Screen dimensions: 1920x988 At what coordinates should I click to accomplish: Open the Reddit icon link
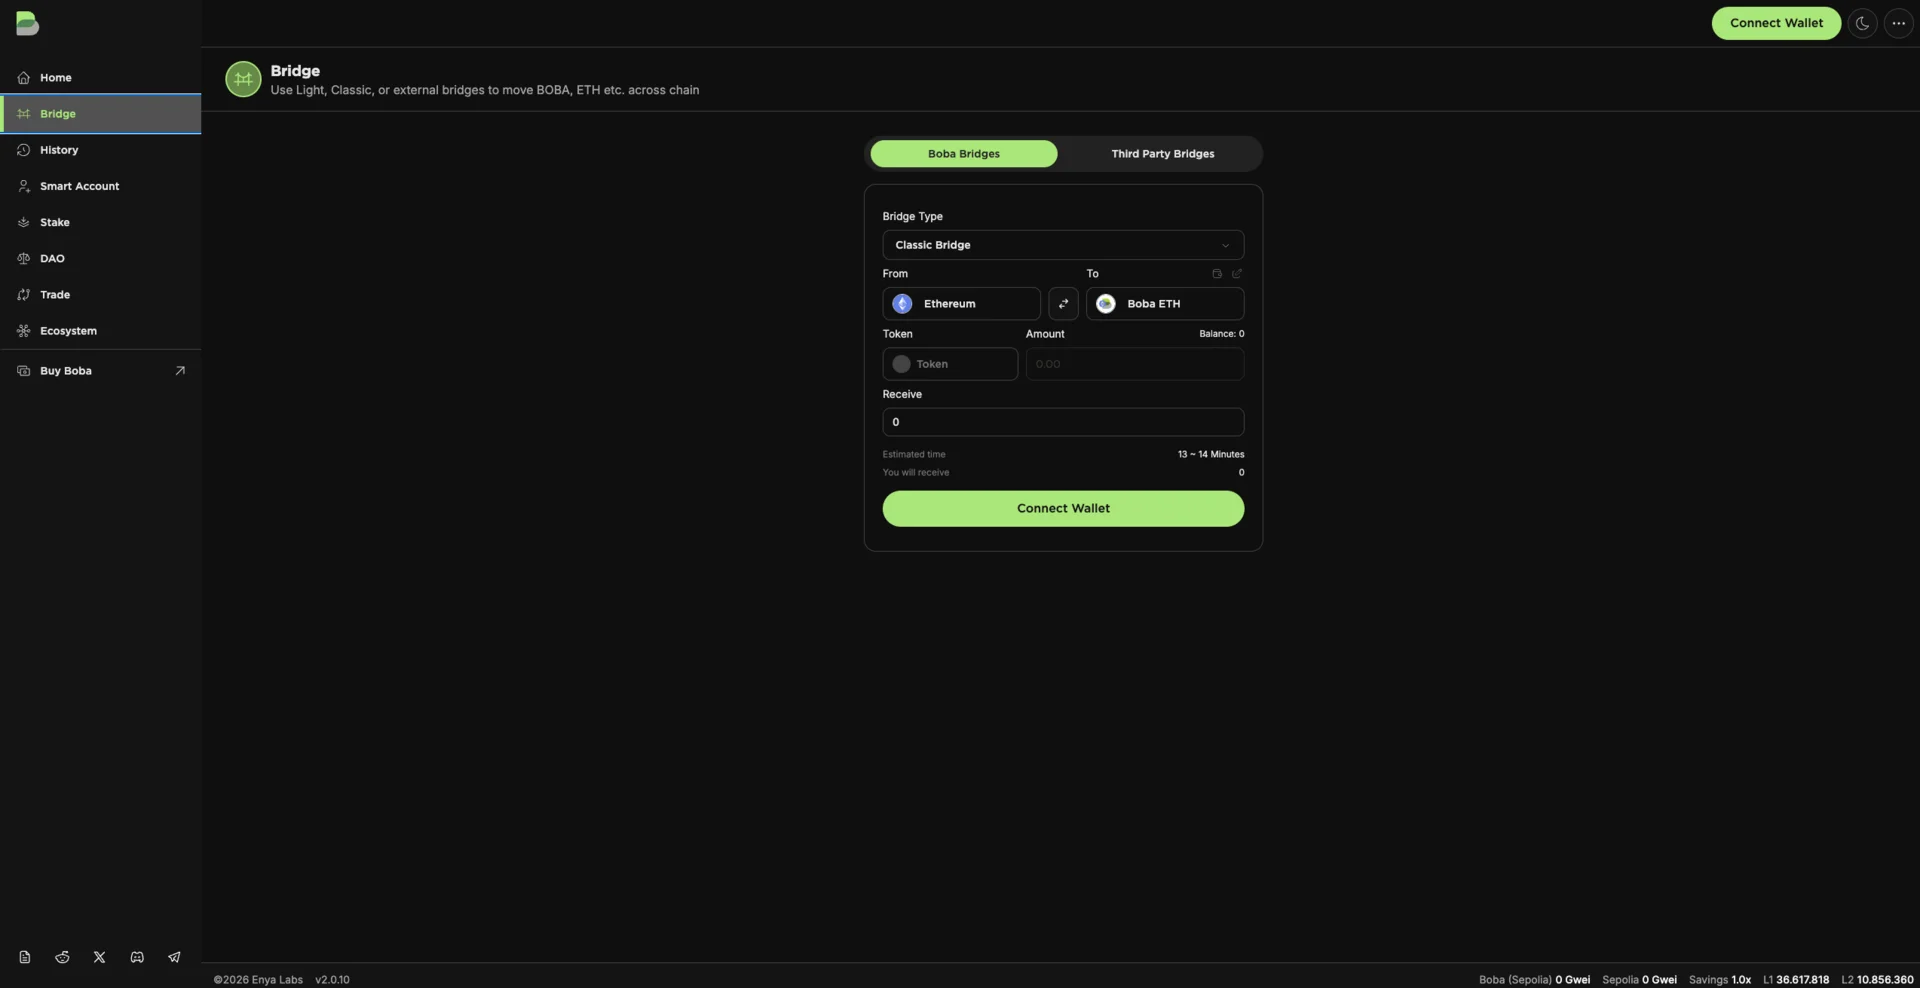pos(62,957)
